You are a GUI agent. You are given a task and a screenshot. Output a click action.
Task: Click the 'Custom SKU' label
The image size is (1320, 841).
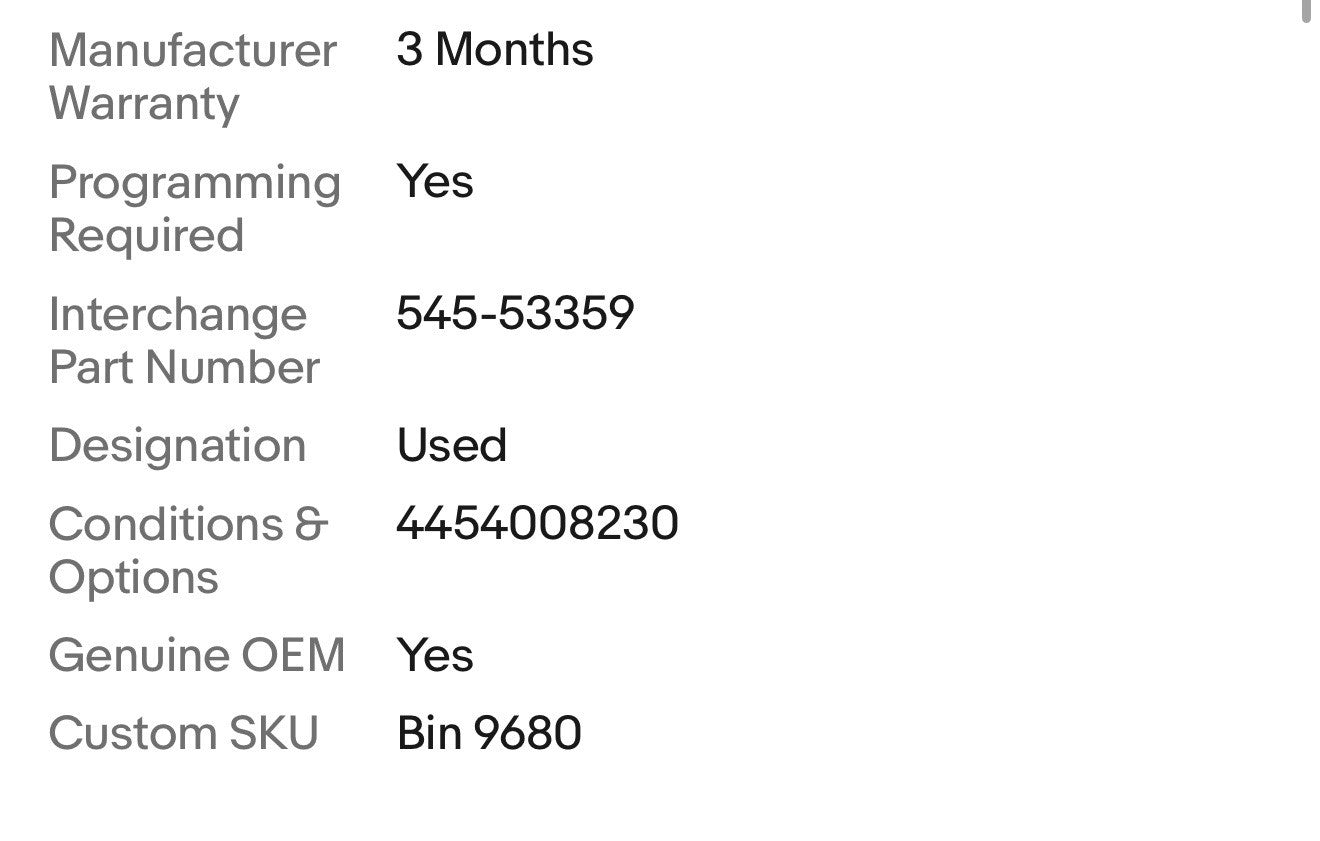(x=183, y=734)
